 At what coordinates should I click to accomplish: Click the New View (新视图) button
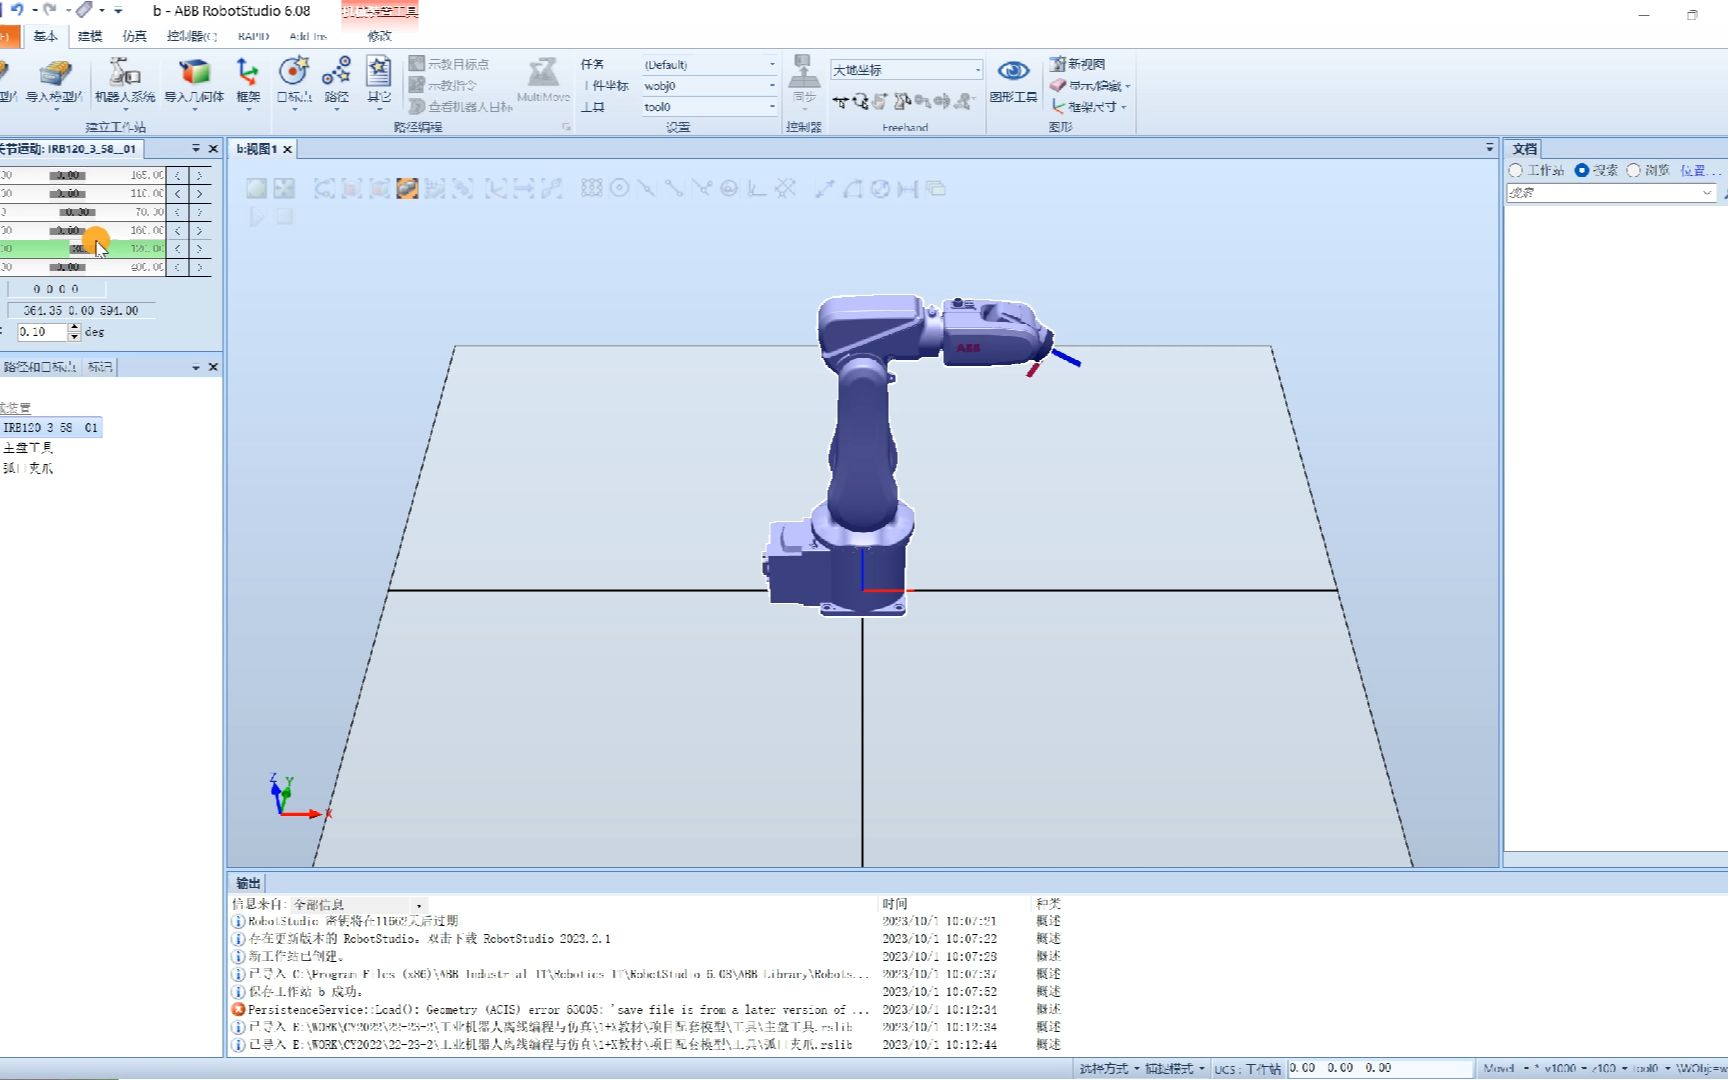1077,64
